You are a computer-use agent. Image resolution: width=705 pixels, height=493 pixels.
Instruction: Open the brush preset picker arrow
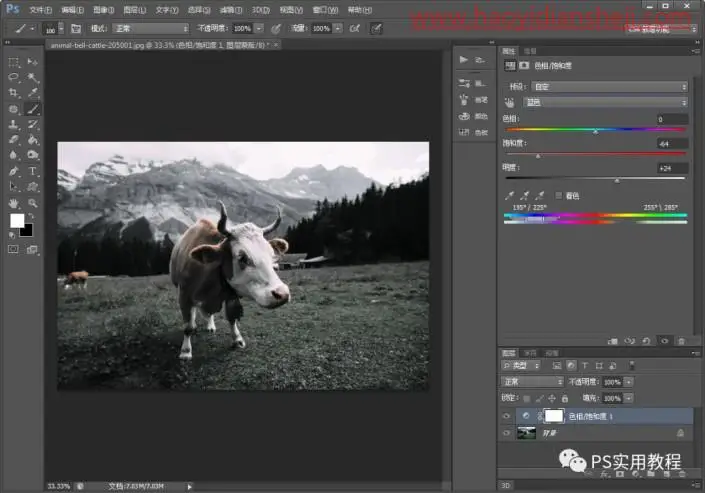click(61, 29)
